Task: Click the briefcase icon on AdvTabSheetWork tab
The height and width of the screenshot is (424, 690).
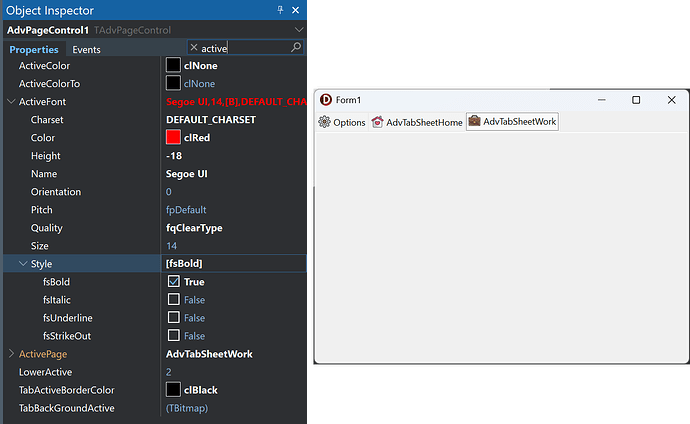Action: pyautogui.click(x=474, y=122)
